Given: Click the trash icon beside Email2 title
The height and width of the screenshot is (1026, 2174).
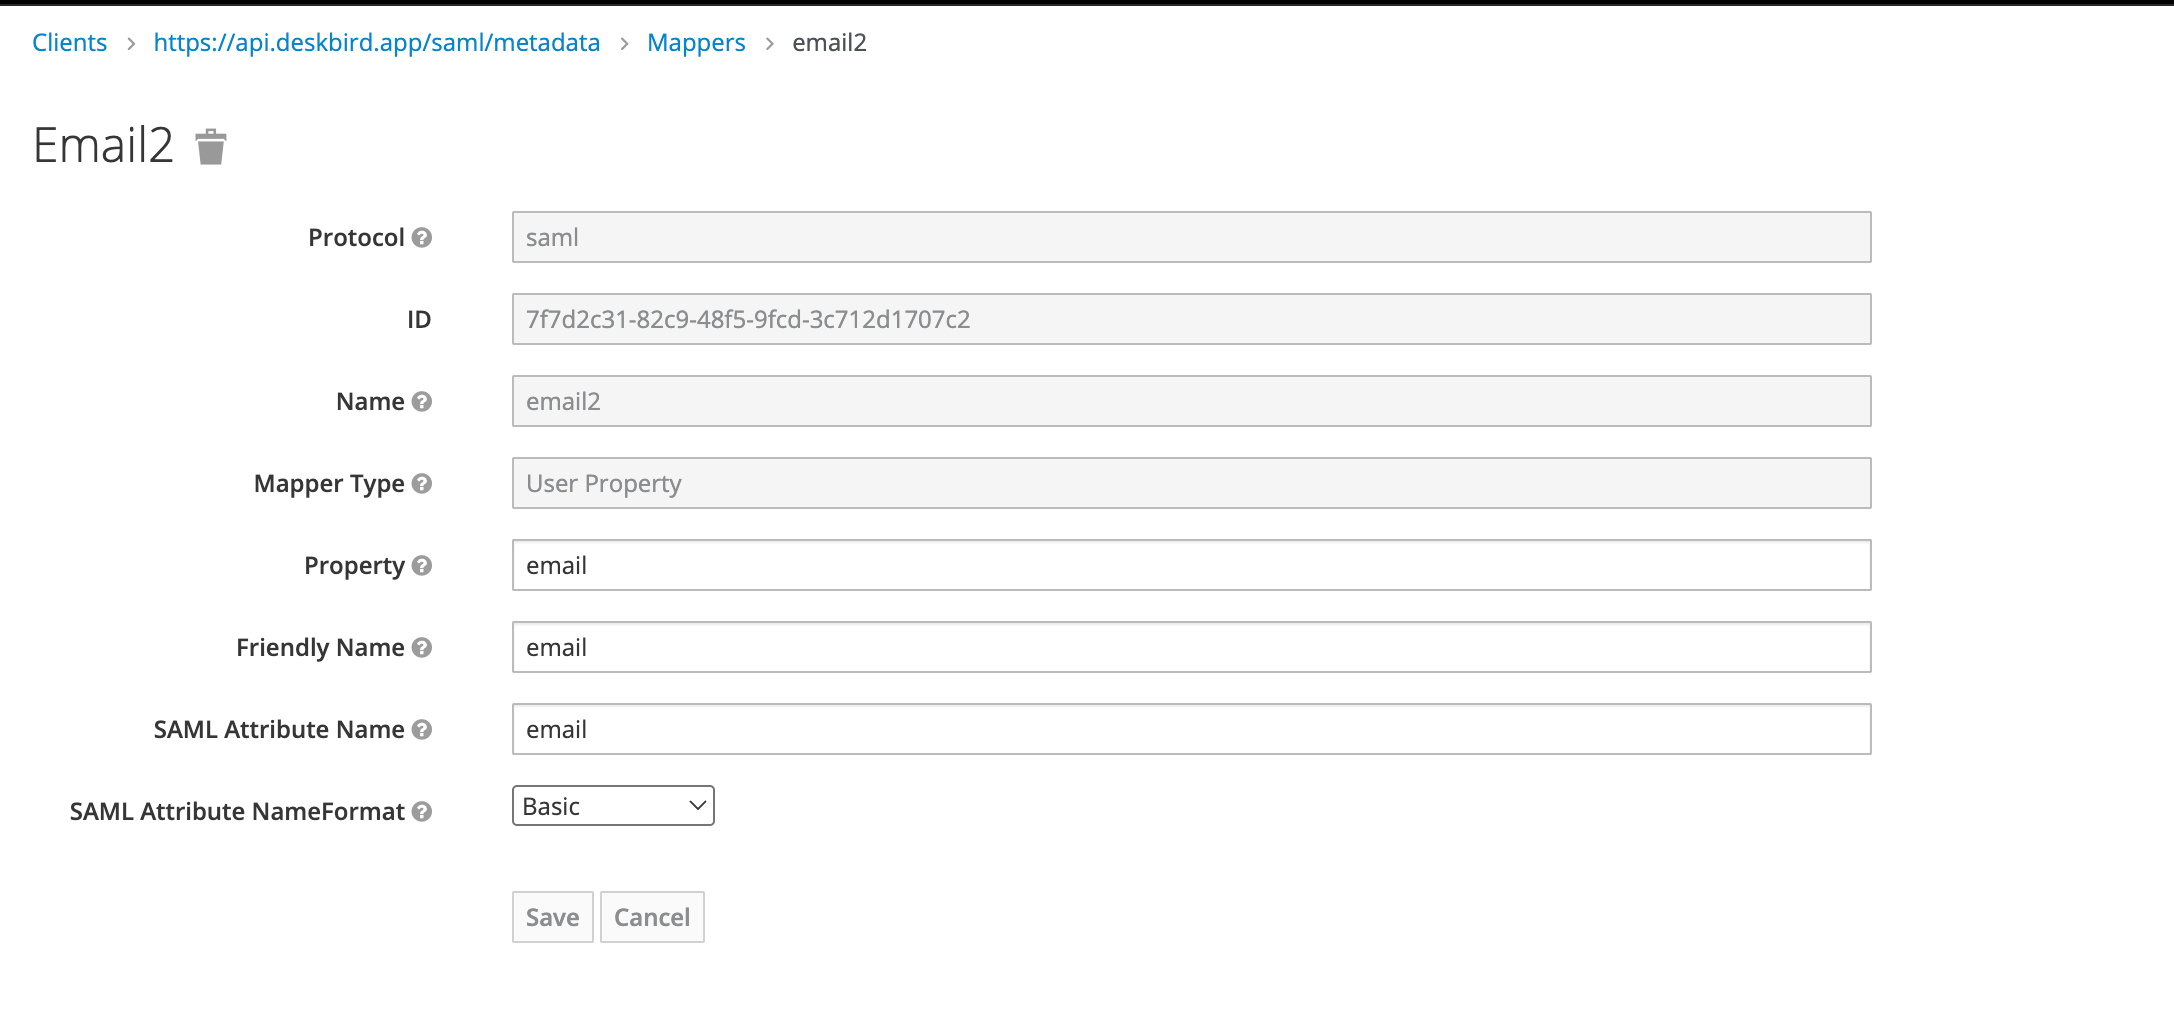Looking at the screenshot, I should pos(211,147).
